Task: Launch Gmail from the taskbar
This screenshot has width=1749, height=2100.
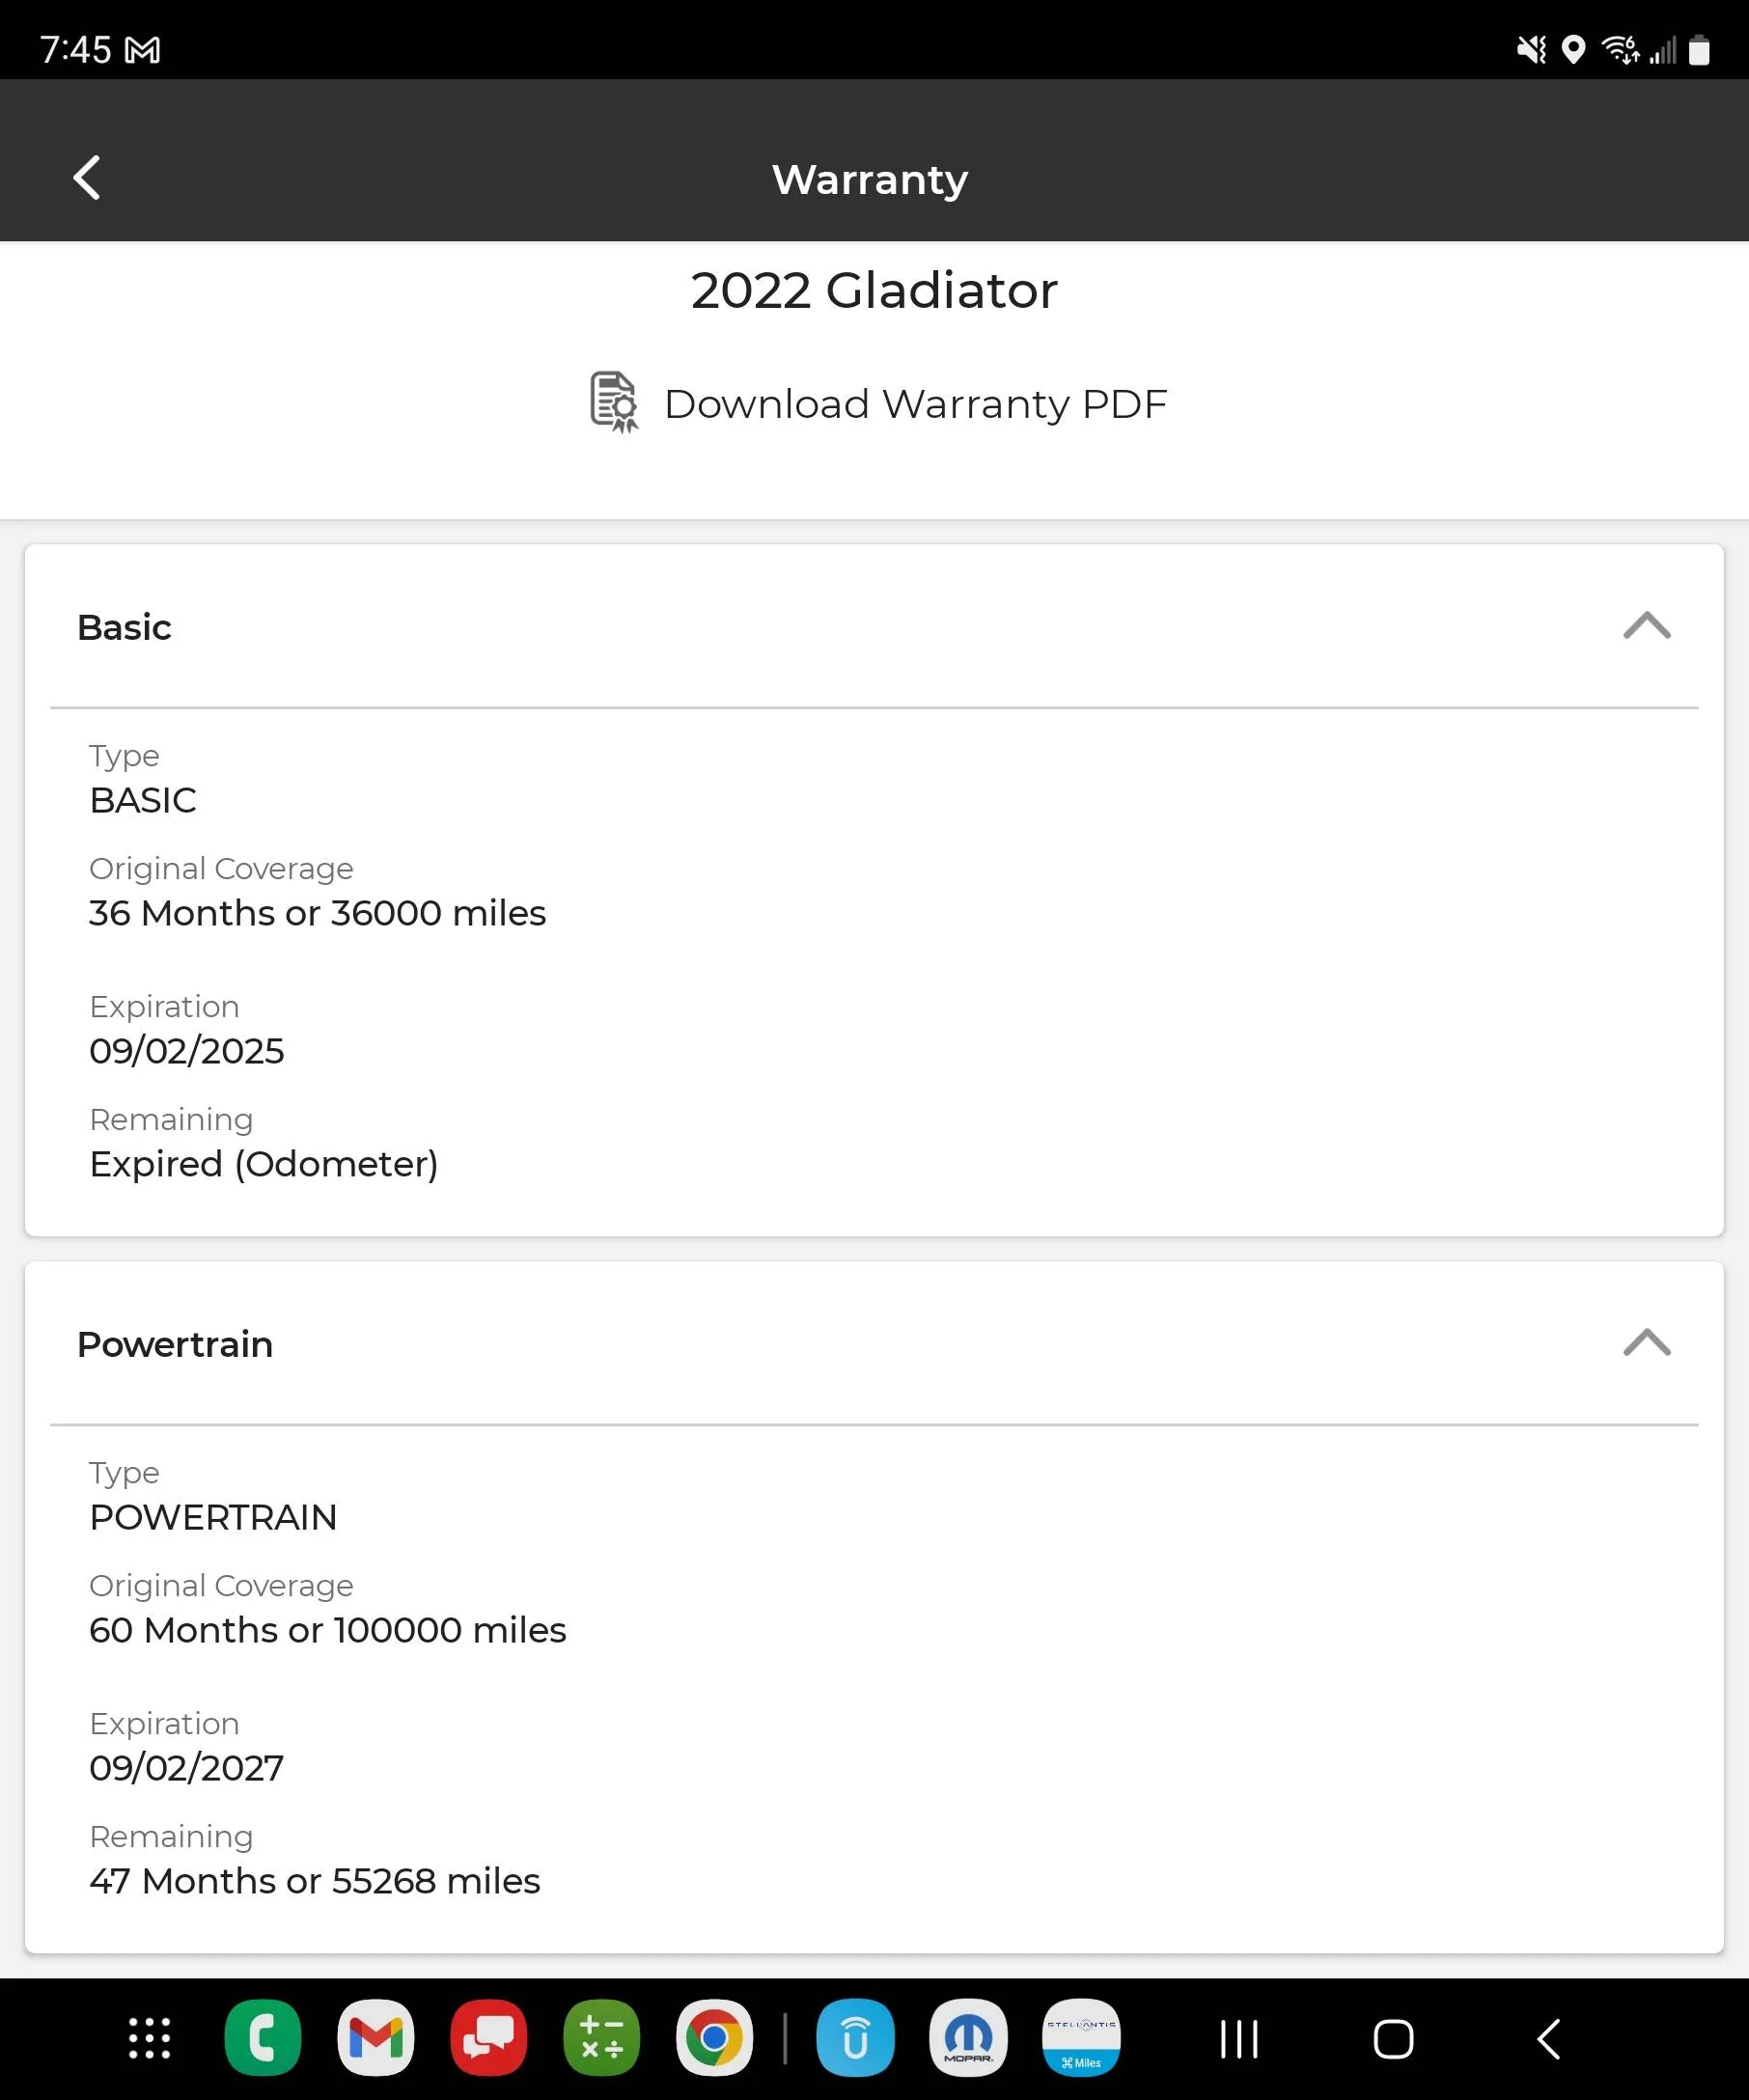Action: pyautogui.click(x=376, y=2037)
